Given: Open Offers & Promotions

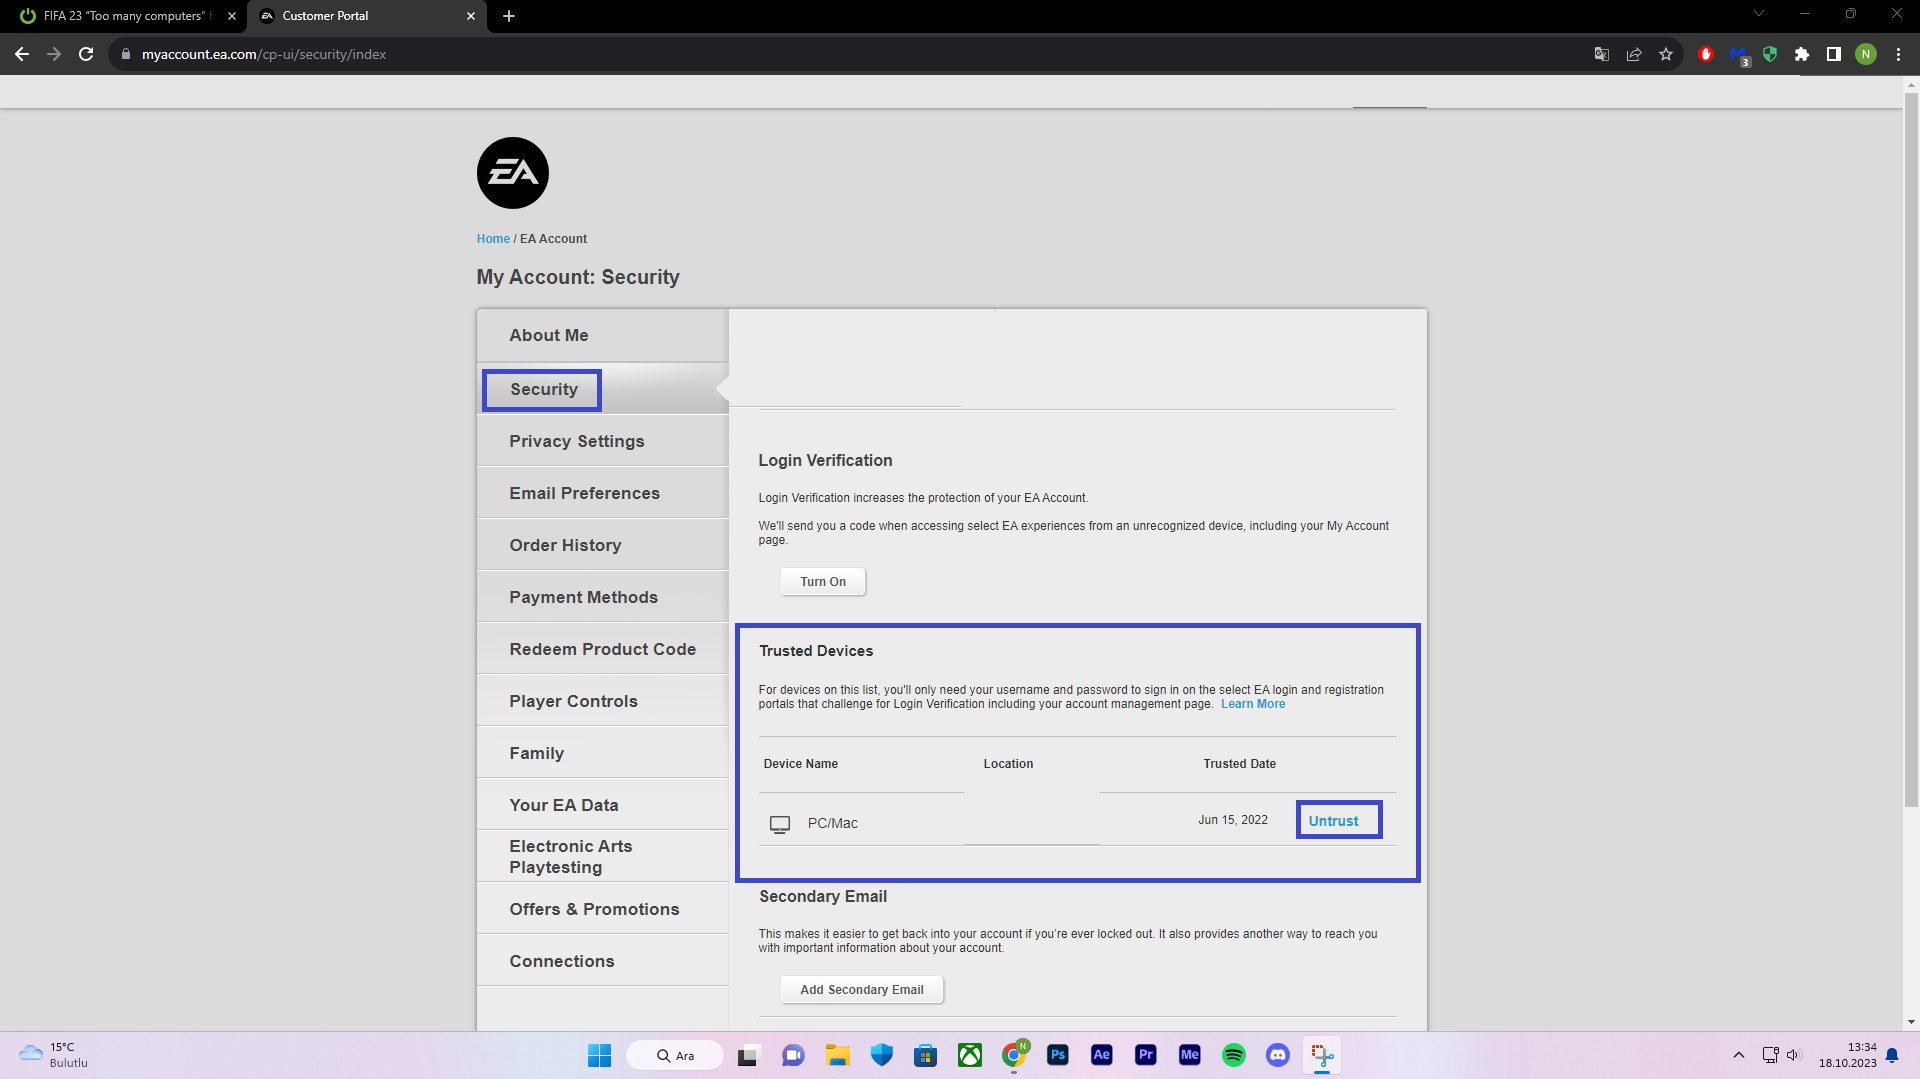Looking at the screenshot, I should click(603, 909).
